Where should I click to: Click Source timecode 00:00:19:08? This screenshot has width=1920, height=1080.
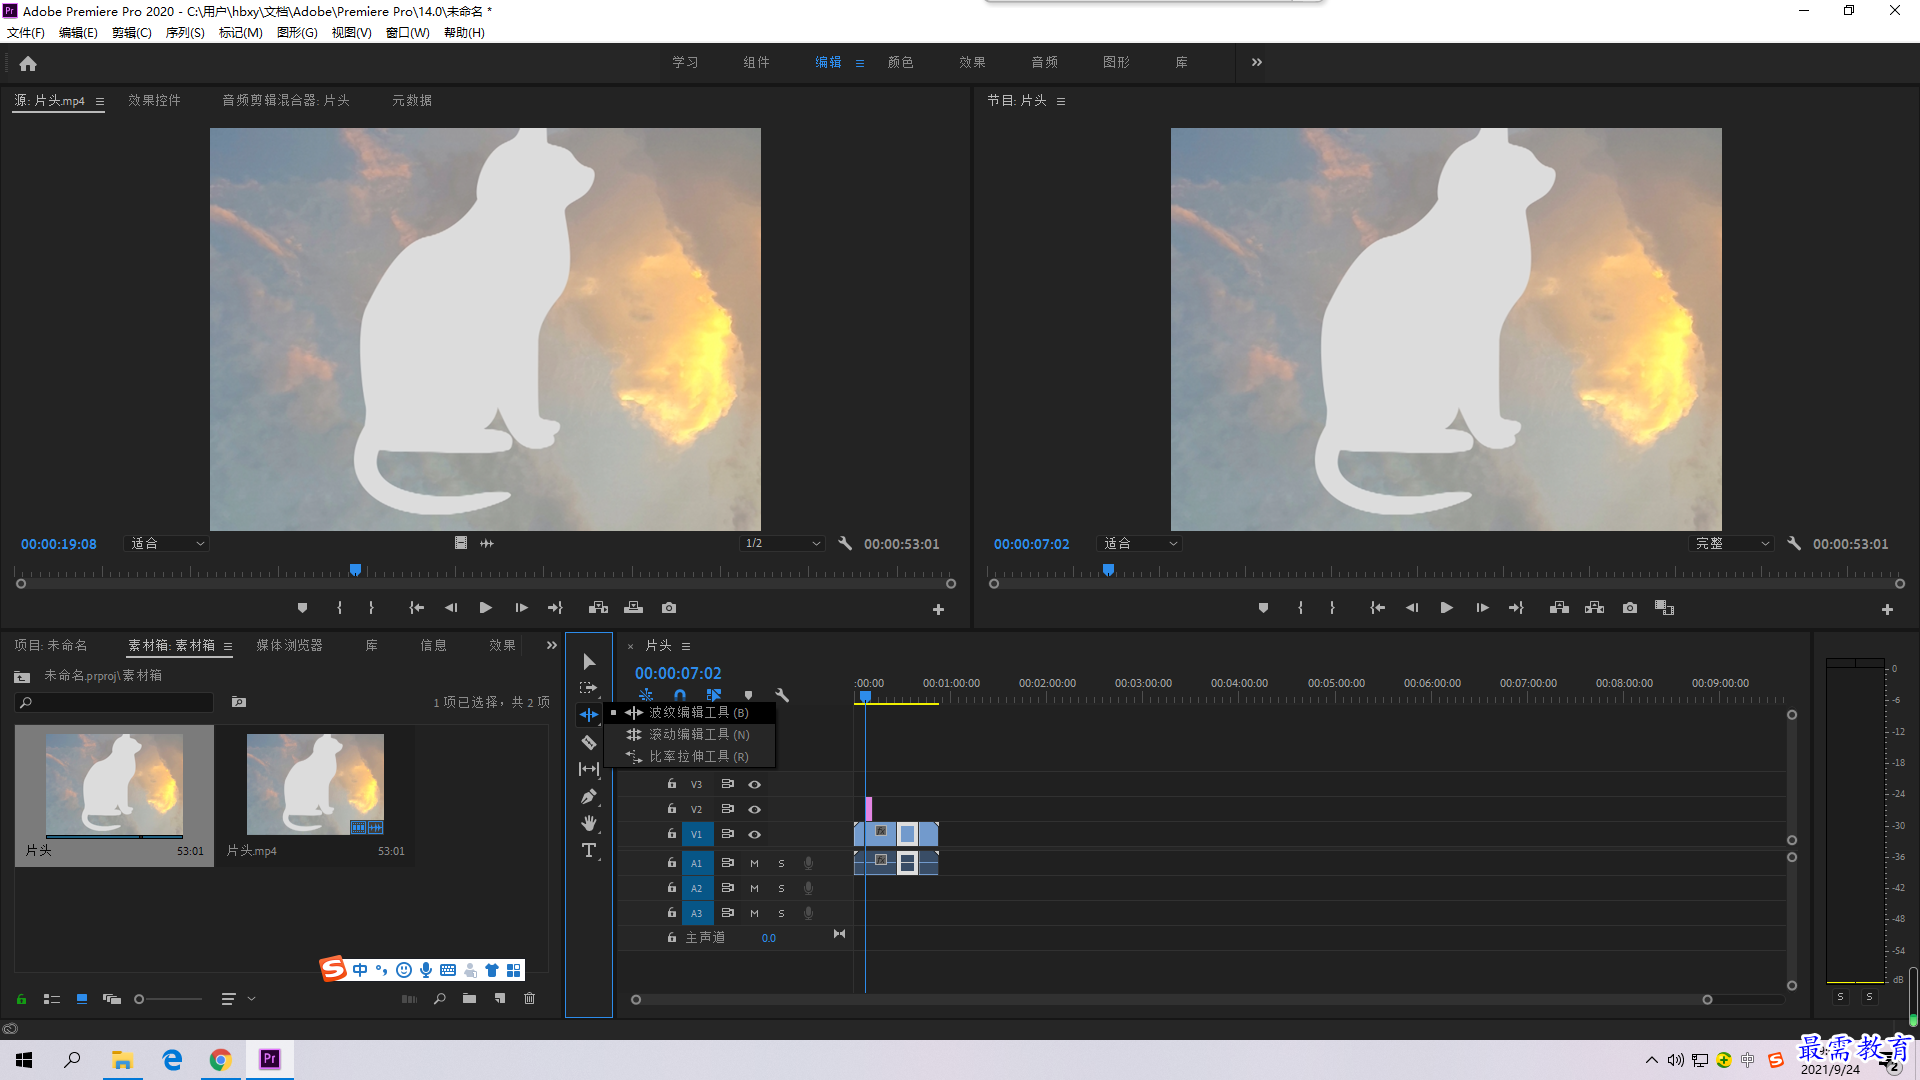click(59, 544)
